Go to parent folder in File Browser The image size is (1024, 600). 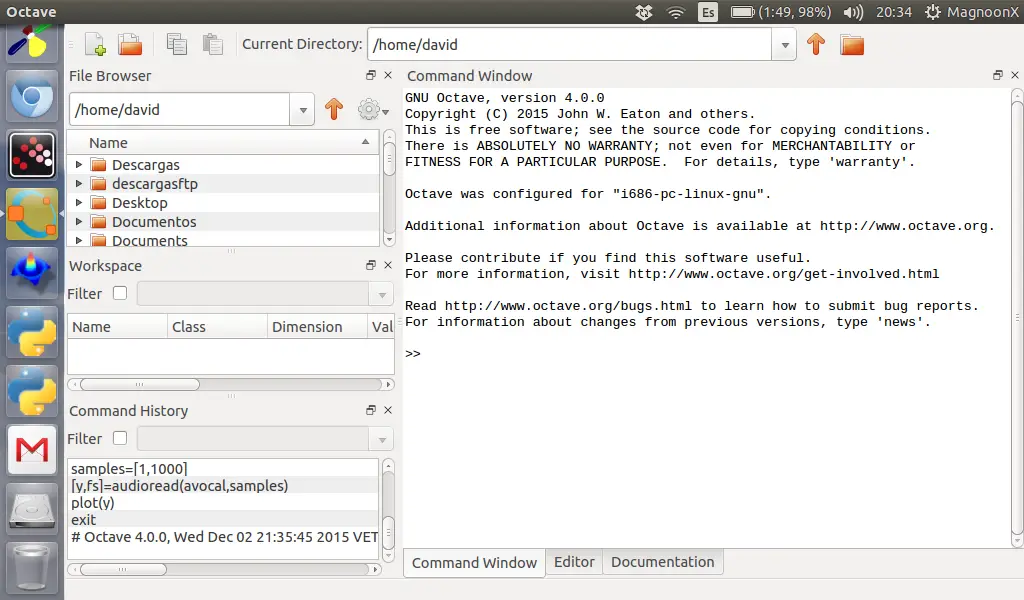pyautogui.click(x=334, y=109)
